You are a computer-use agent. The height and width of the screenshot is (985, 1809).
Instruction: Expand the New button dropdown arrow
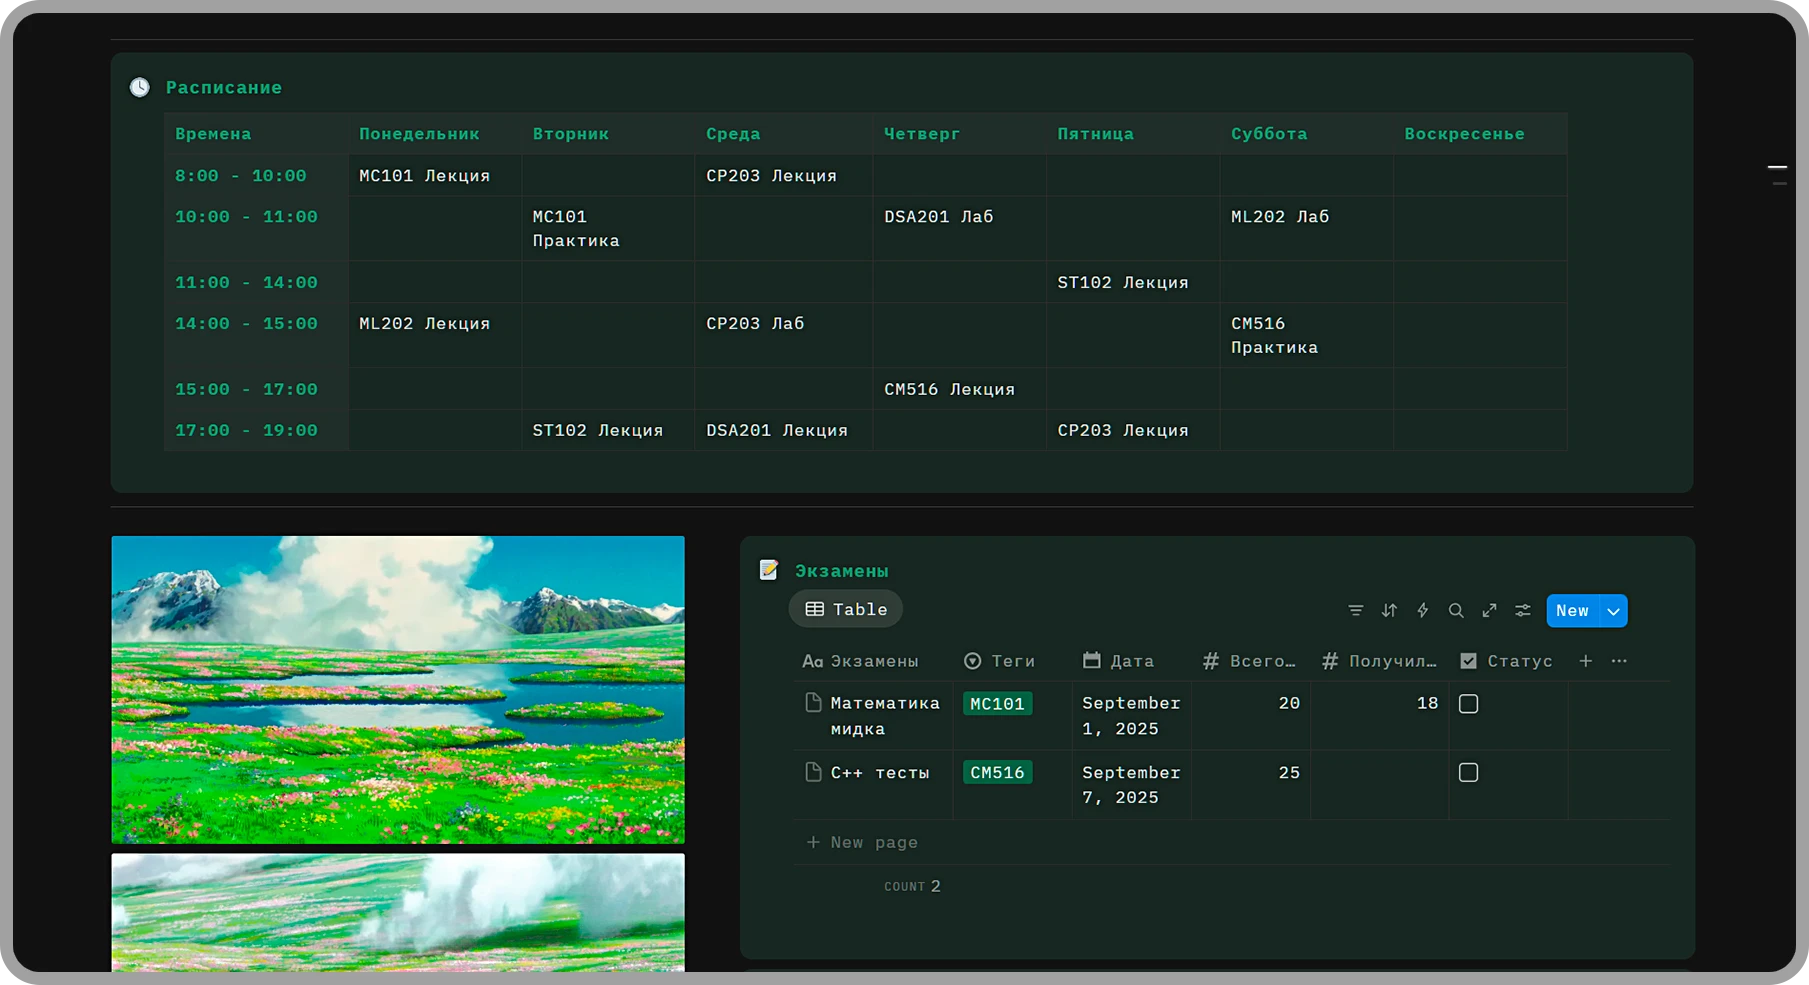1613,611
